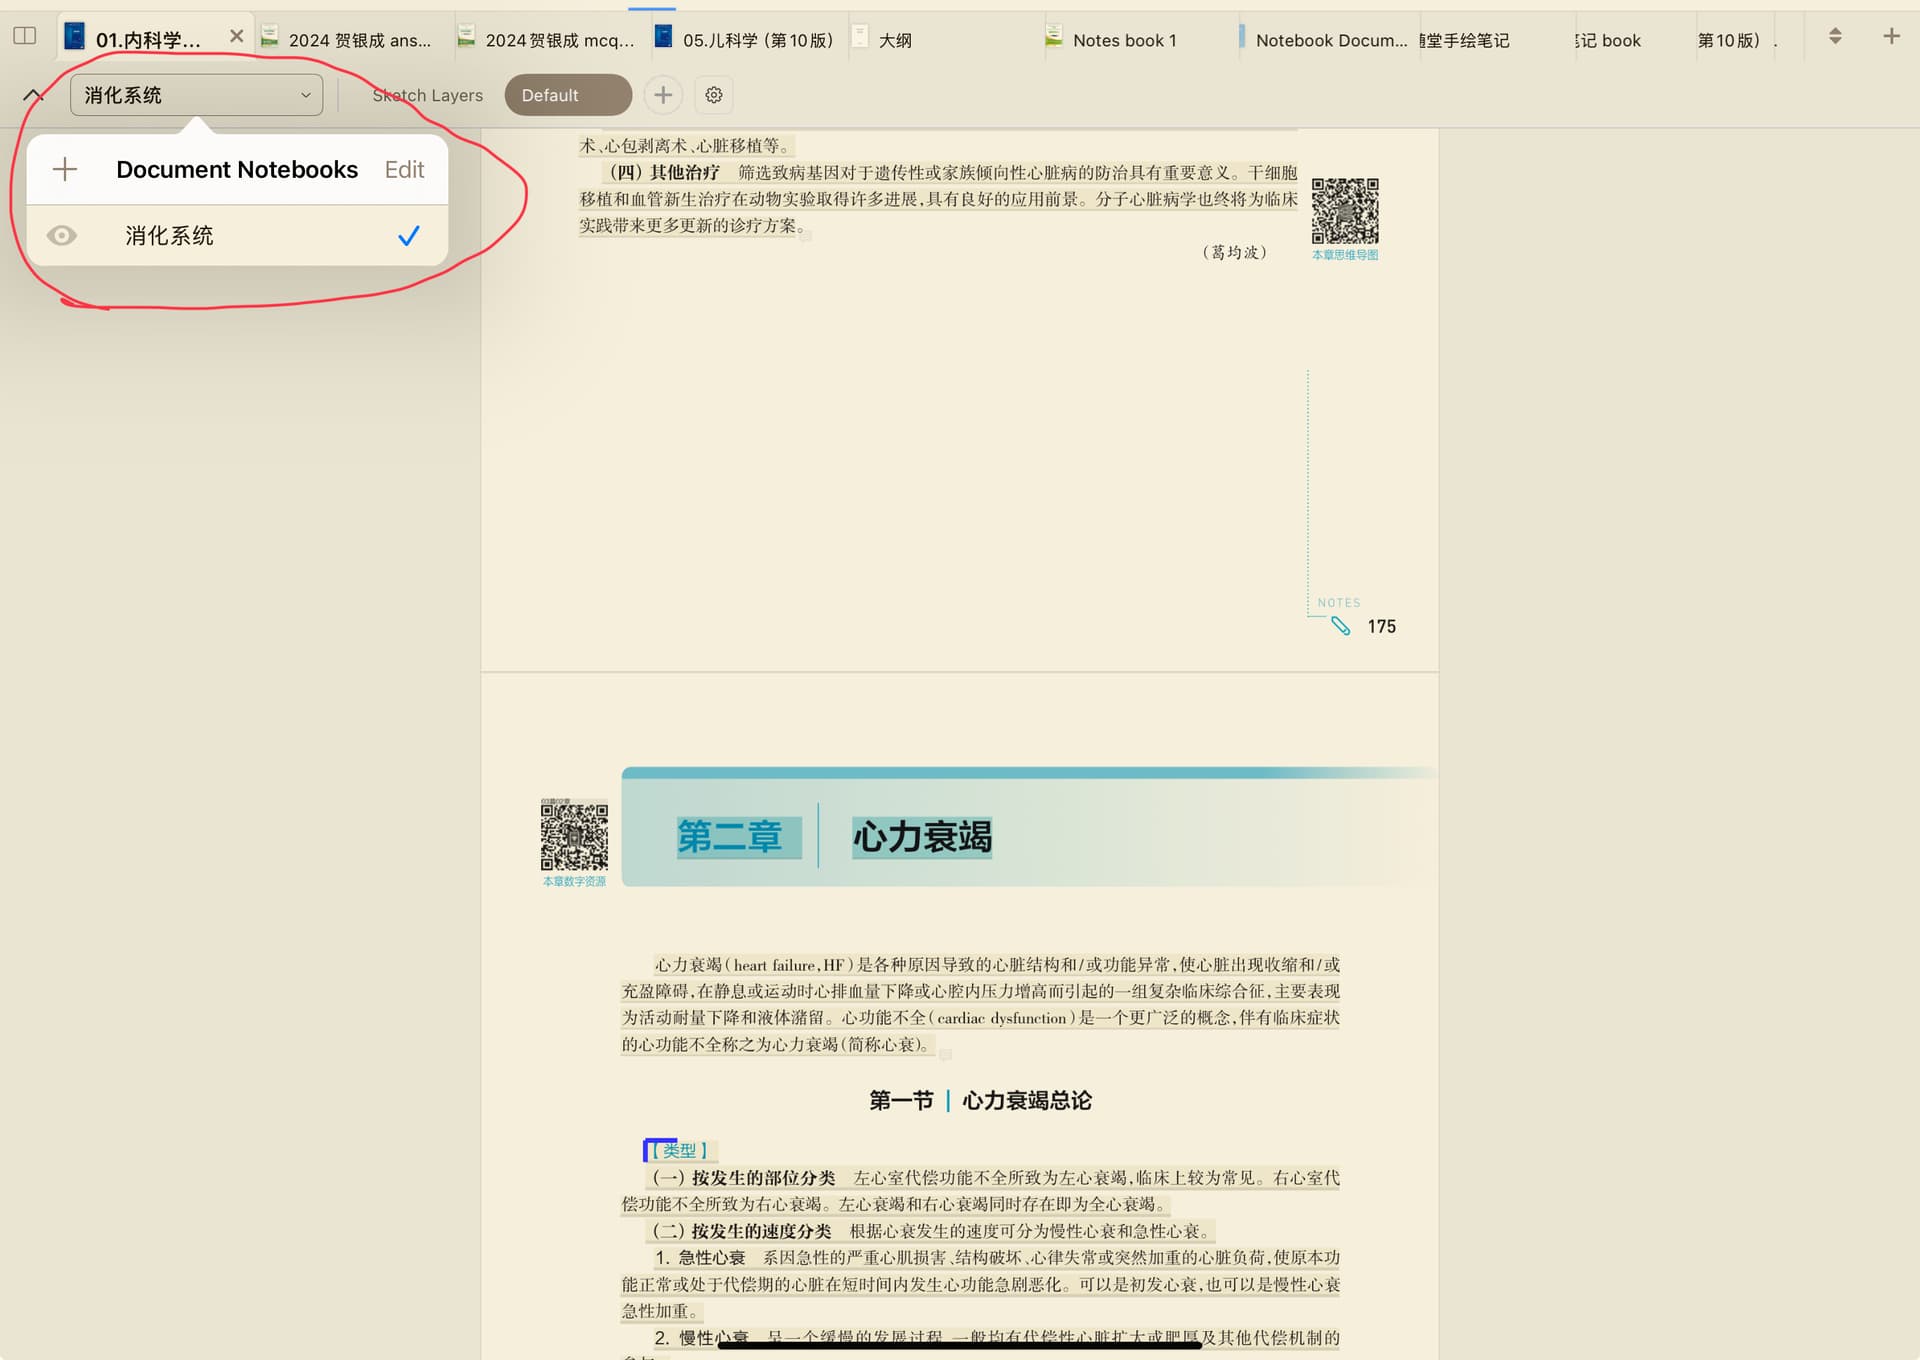The height and width of the screenshot is (1360, 1920).
Task: Select the 消化系统 notebook checkmark
Action: coord(408,236)
